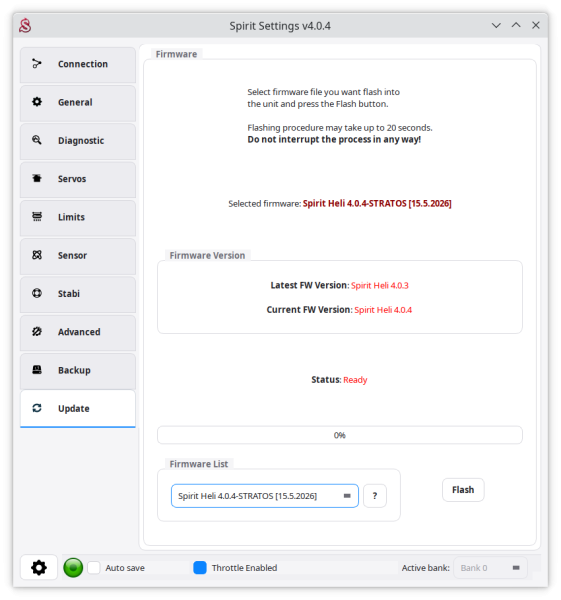Toggle the Throttle Enabled checkbox
Screen dimensions: 561x600
coord(200,567)
